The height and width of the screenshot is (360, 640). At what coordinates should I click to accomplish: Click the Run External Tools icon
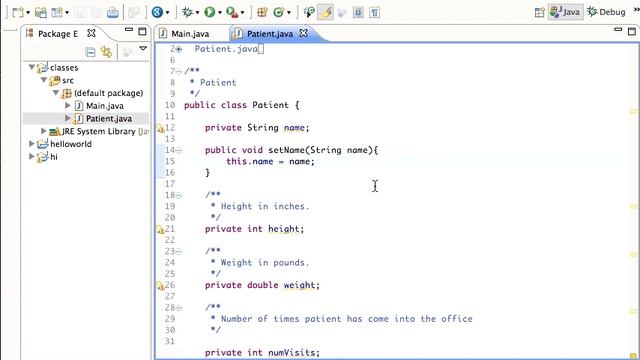point(232,12)
